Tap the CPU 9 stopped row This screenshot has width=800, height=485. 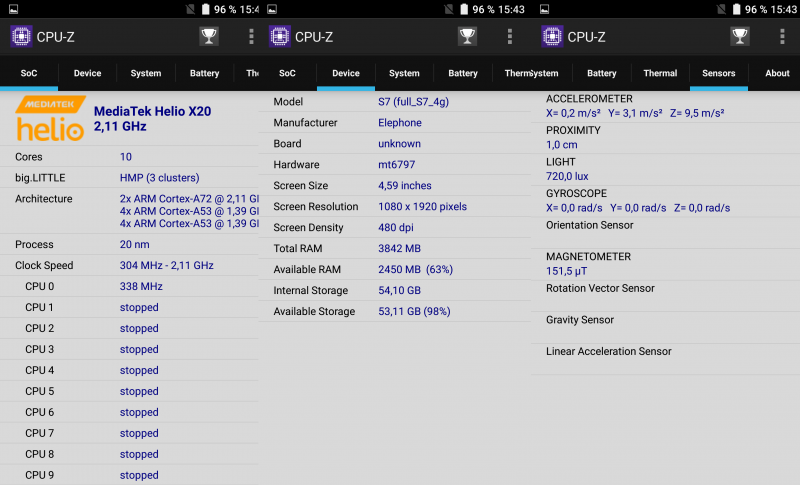[x=129, y=475]
